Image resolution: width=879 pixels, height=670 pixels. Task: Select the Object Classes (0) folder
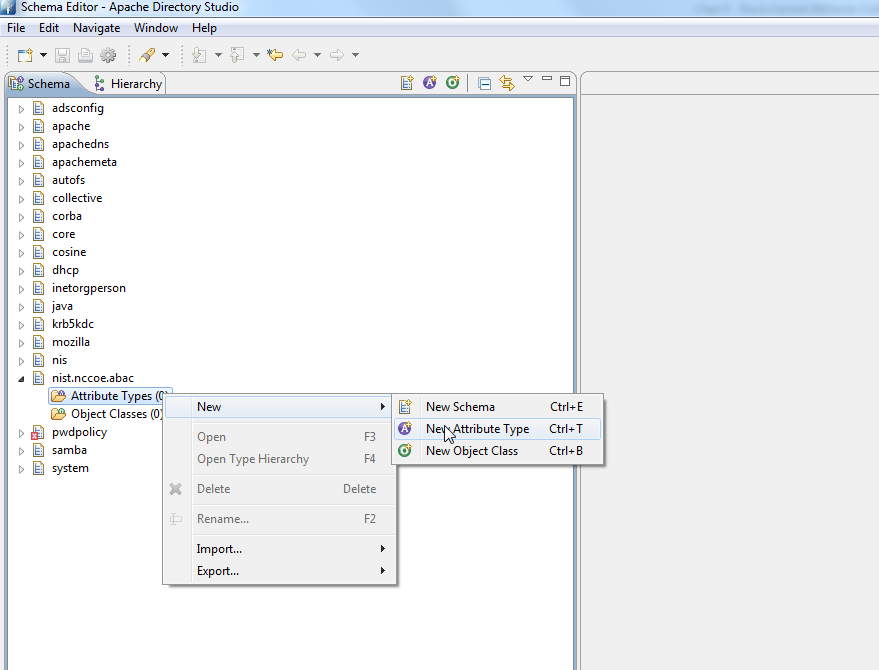107,414
